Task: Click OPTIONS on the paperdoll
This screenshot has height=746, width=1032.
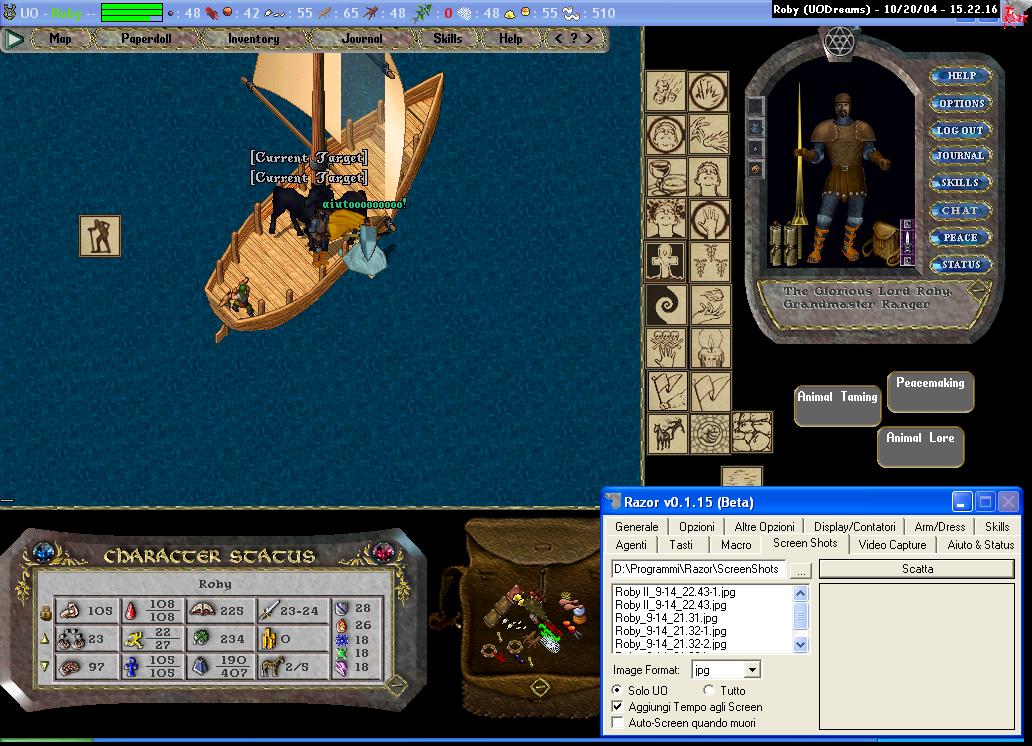Action: point(961,103)
